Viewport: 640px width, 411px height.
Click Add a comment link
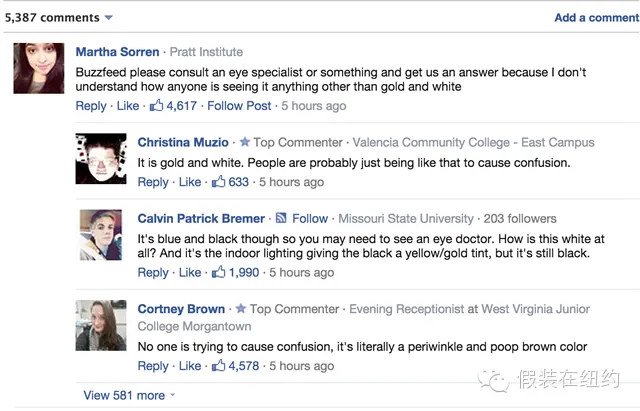point(596,18)
